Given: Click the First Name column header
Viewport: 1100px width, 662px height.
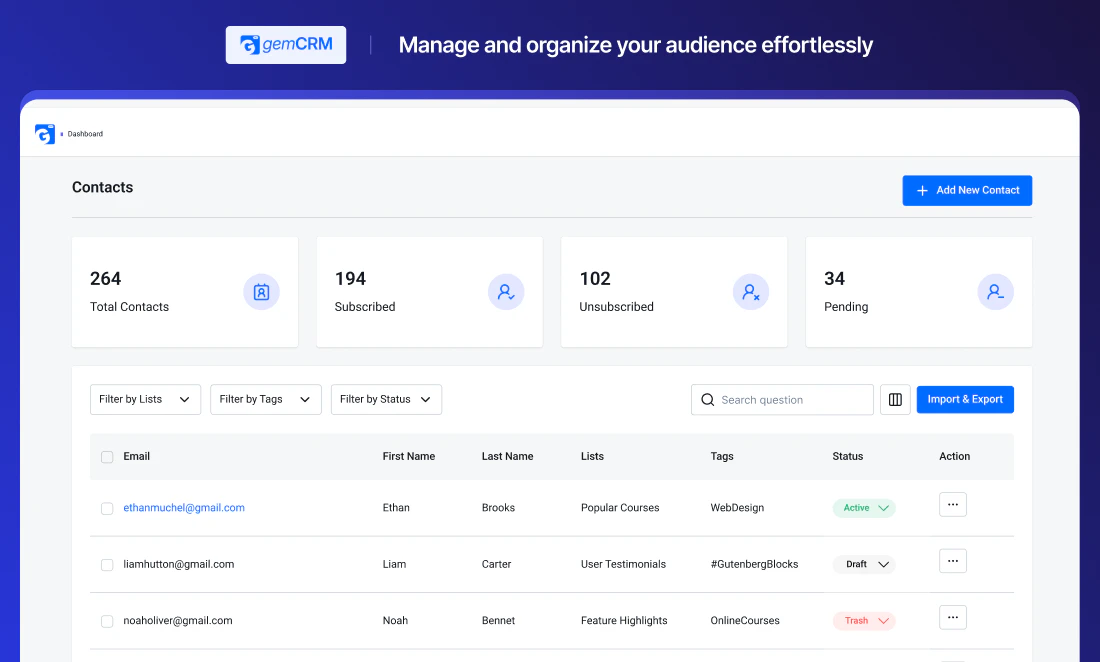Looking at the screenshot, I should (x=408, y=456).
